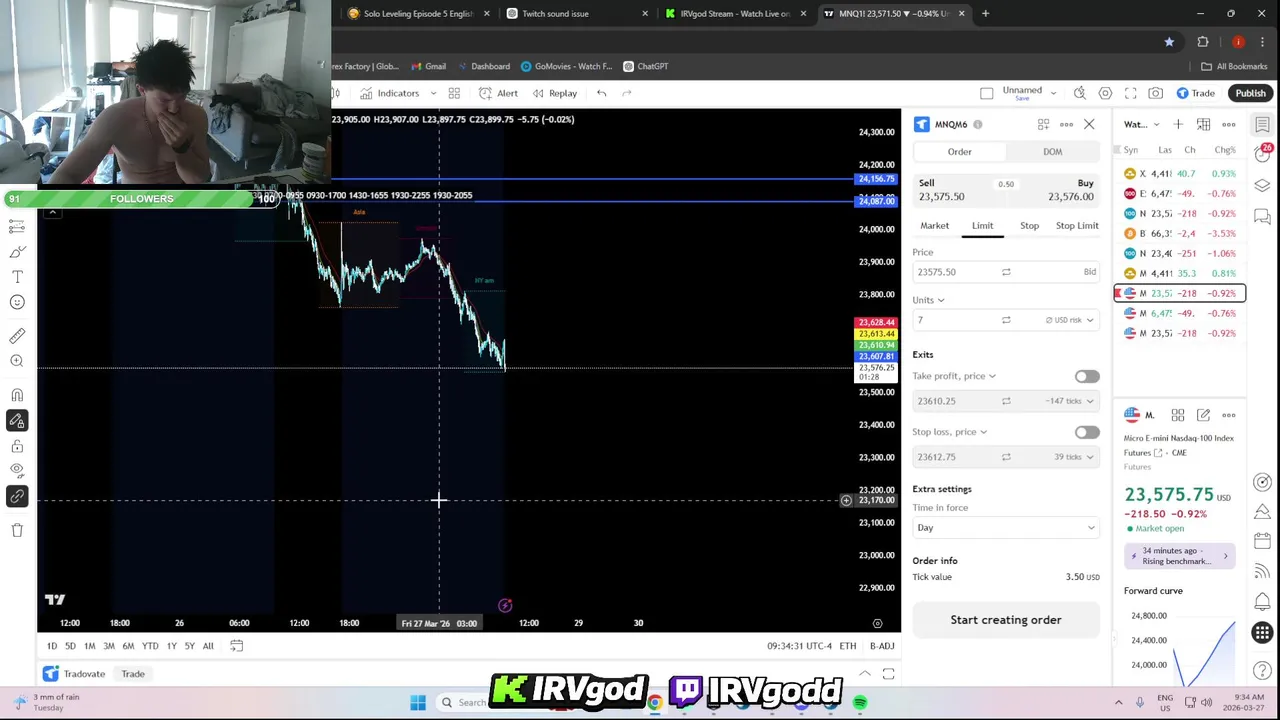Open indicator templates grid icon
The image size is (1280, 720).
tap(454, 93)
